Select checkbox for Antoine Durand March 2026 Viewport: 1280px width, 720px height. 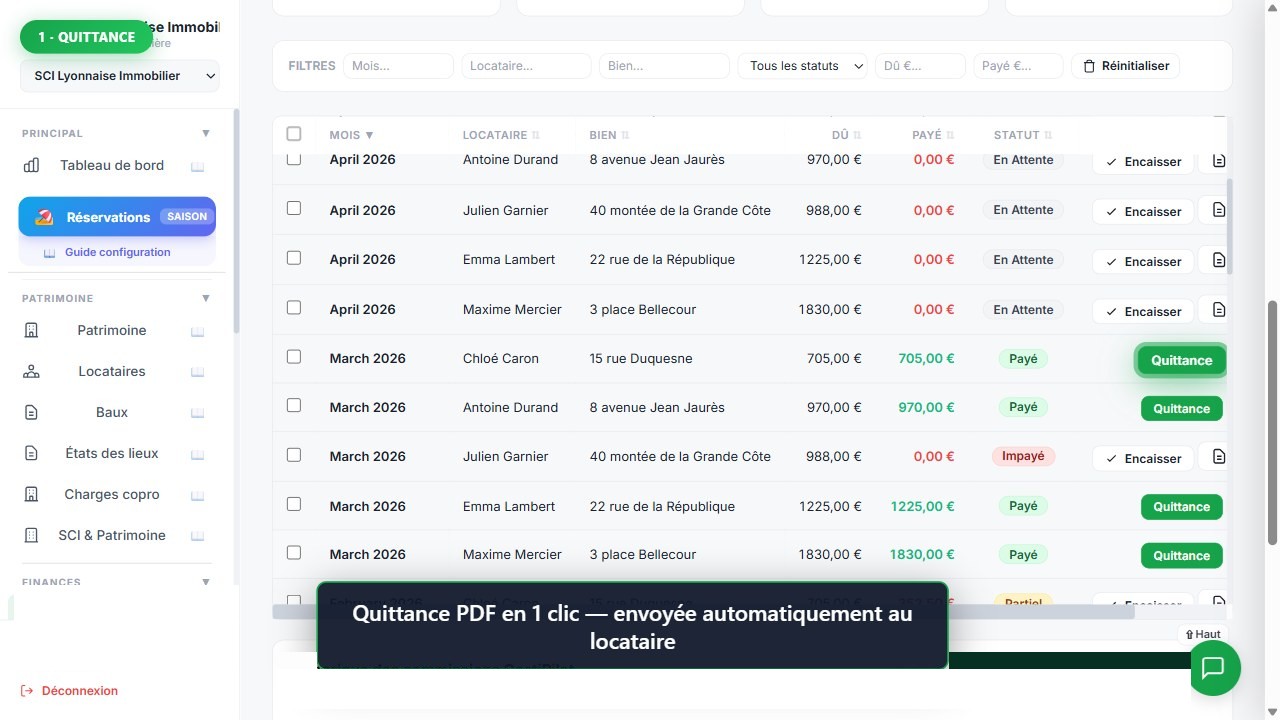pyautogui.click(x=294, y=406)
